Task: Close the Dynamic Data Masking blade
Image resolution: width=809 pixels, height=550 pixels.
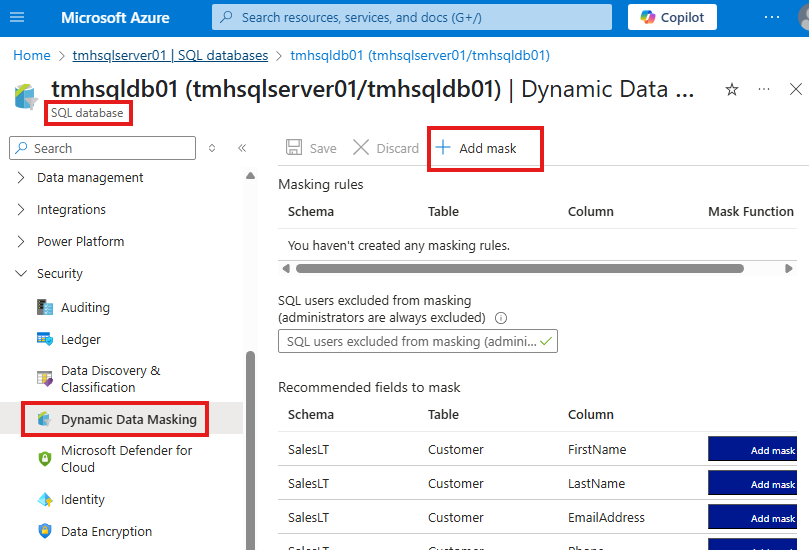Action: click(796, 89)
